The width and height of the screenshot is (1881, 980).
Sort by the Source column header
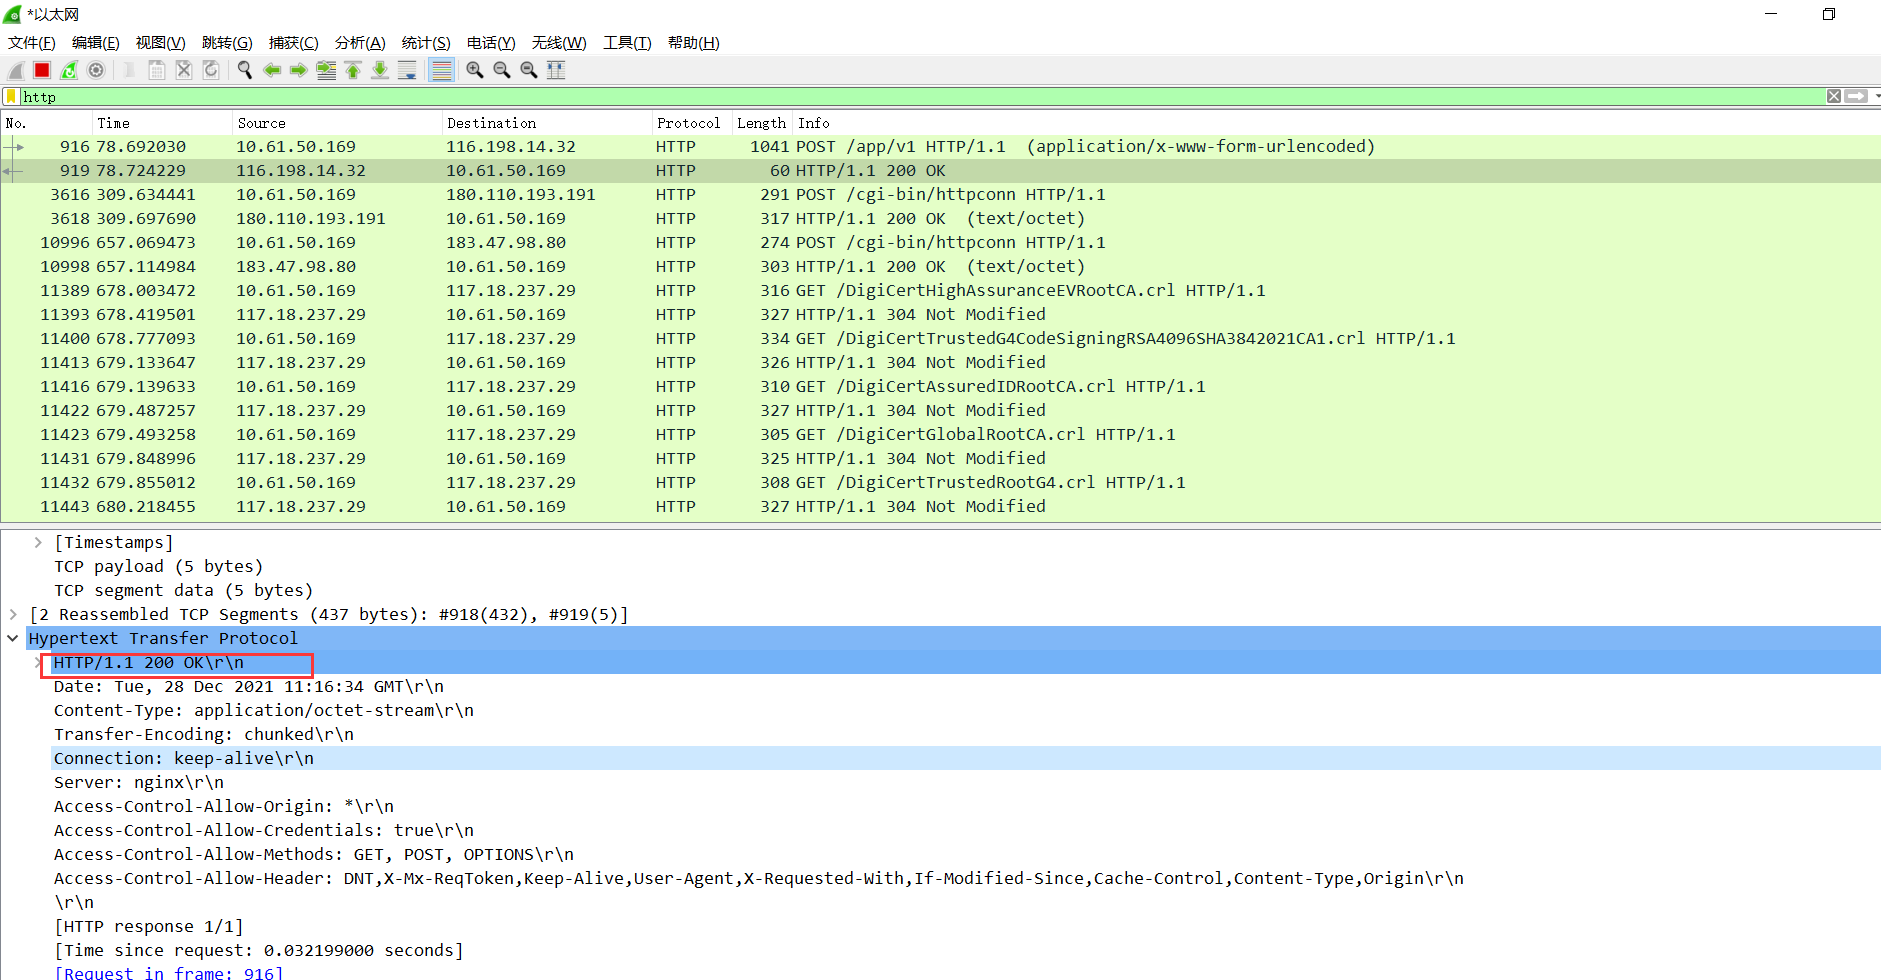tap(336, 123)
